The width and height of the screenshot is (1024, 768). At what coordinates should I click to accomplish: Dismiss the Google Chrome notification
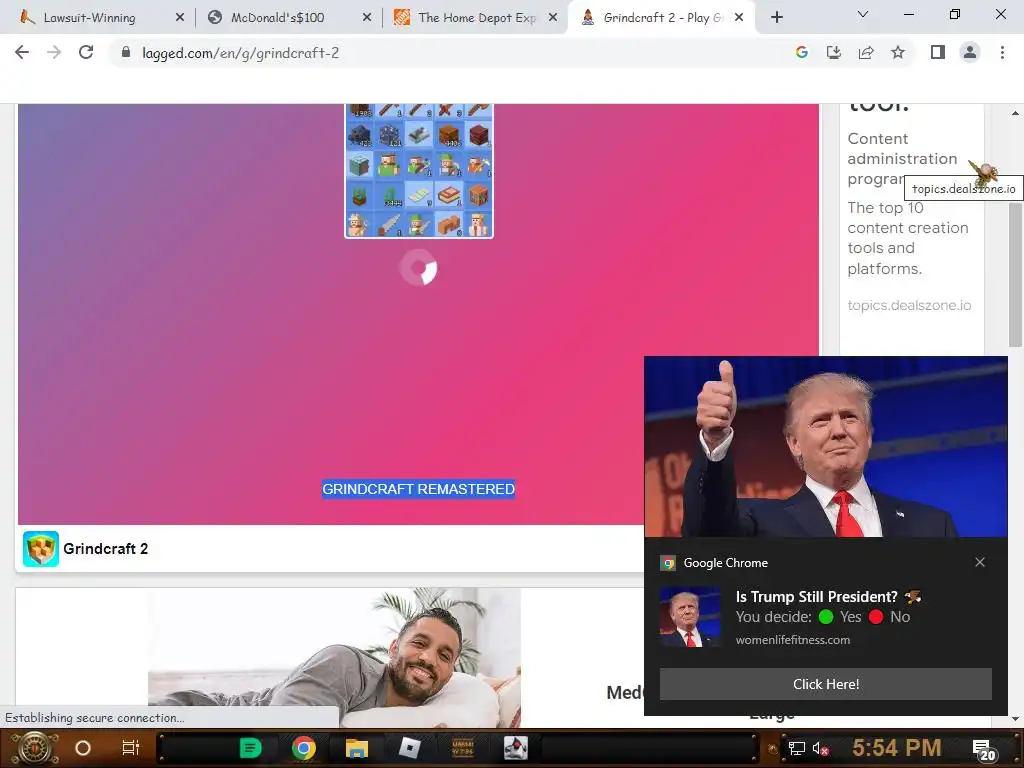click(980, 562)
